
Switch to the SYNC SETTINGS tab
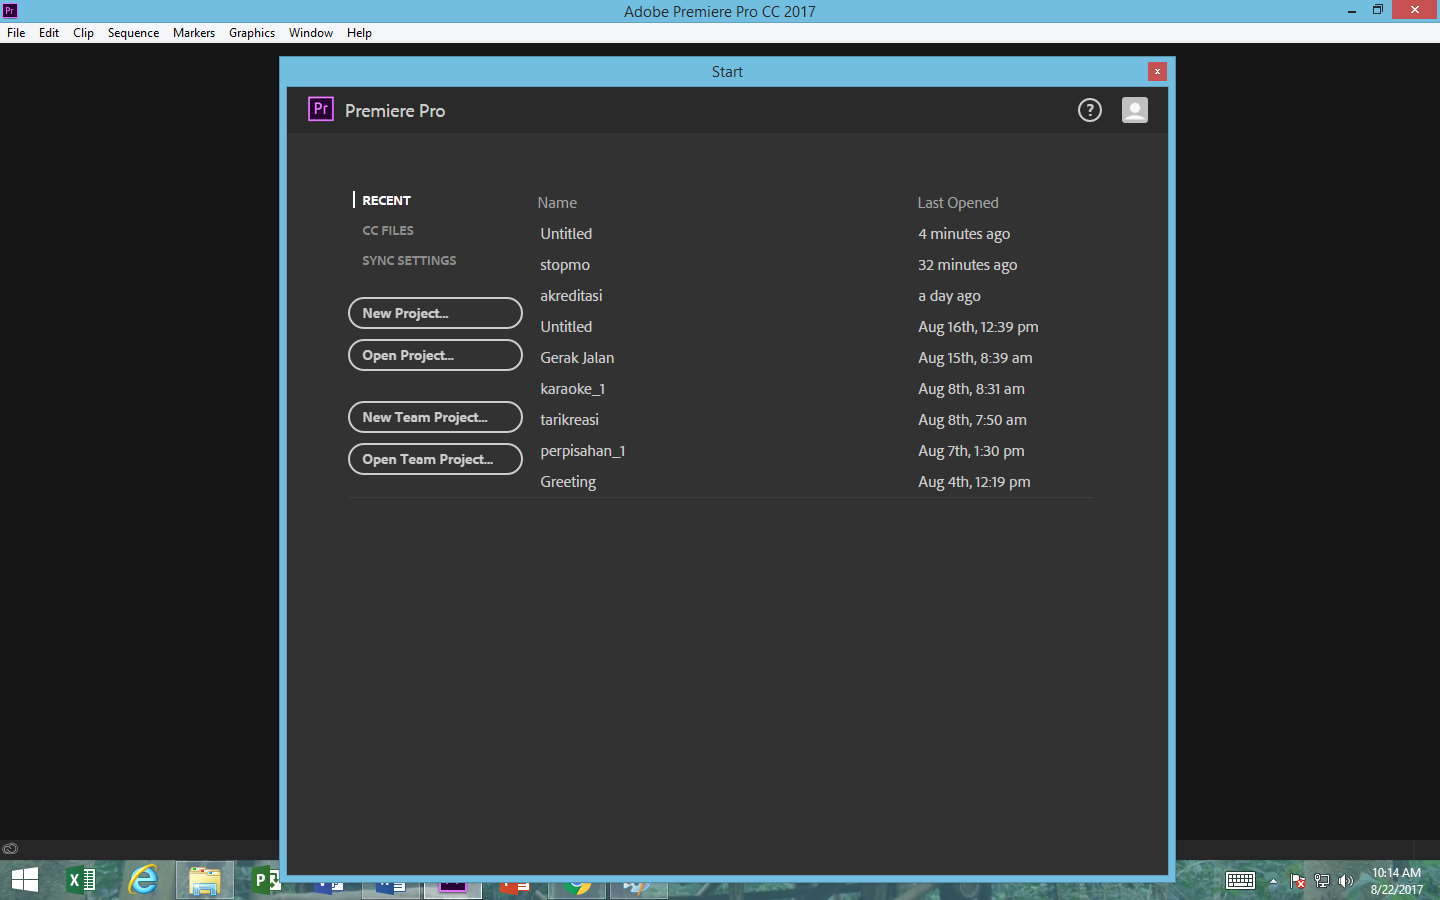pos(409,260)
